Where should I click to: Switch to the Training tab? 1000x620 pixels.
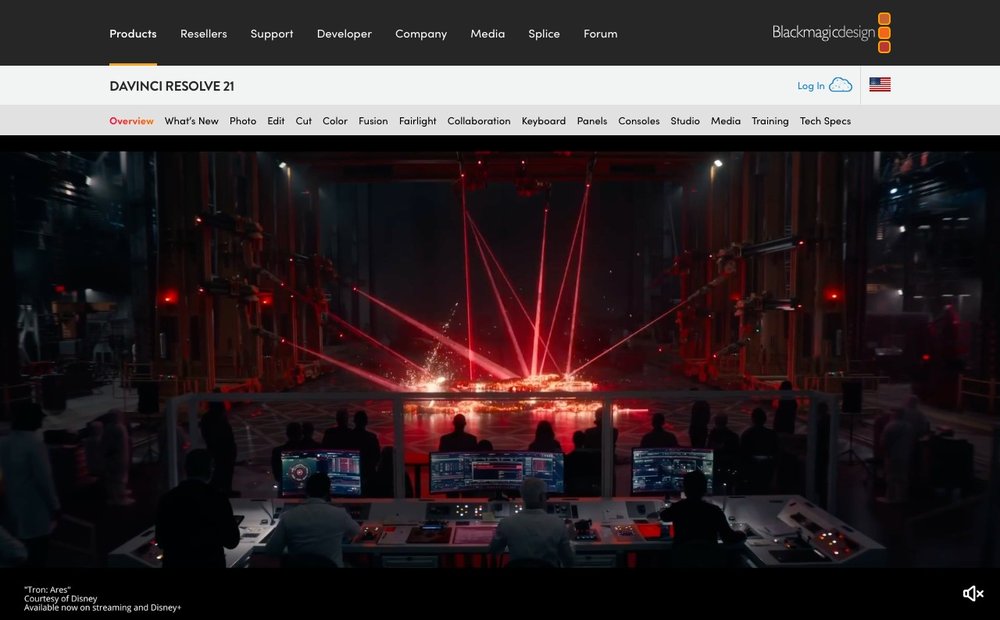(x=770, y=121)
